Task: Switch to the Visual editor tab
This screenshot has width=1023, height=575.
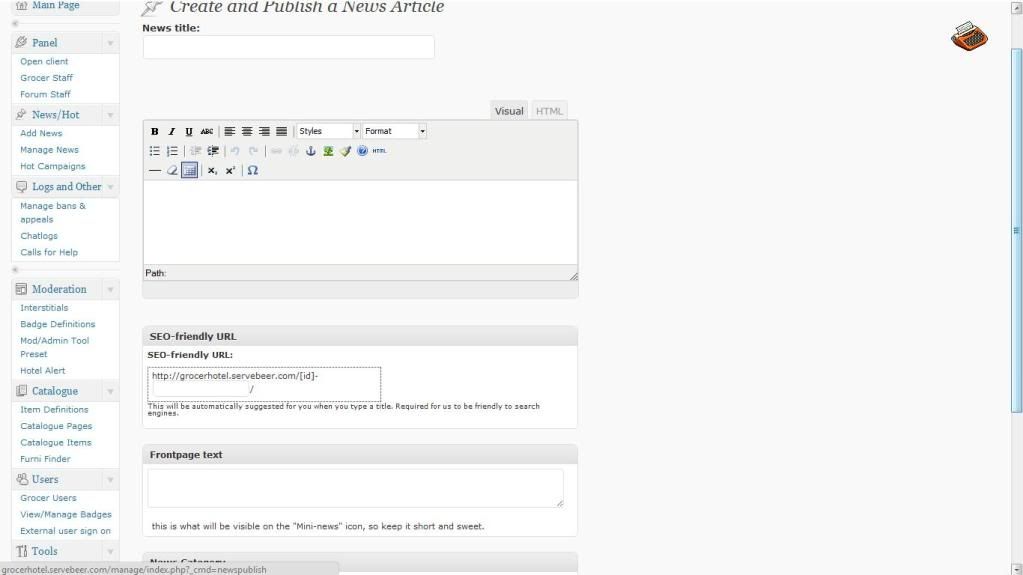Action: click(x=509, y=111)
